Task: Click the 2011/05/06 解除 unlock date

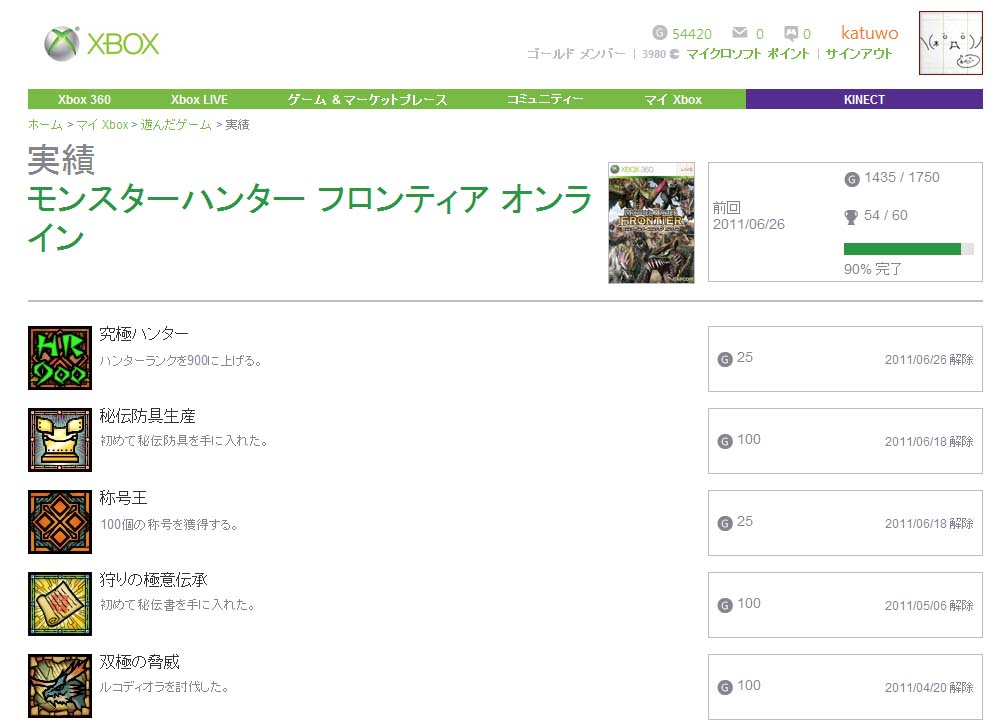Action: coord(929,606)
